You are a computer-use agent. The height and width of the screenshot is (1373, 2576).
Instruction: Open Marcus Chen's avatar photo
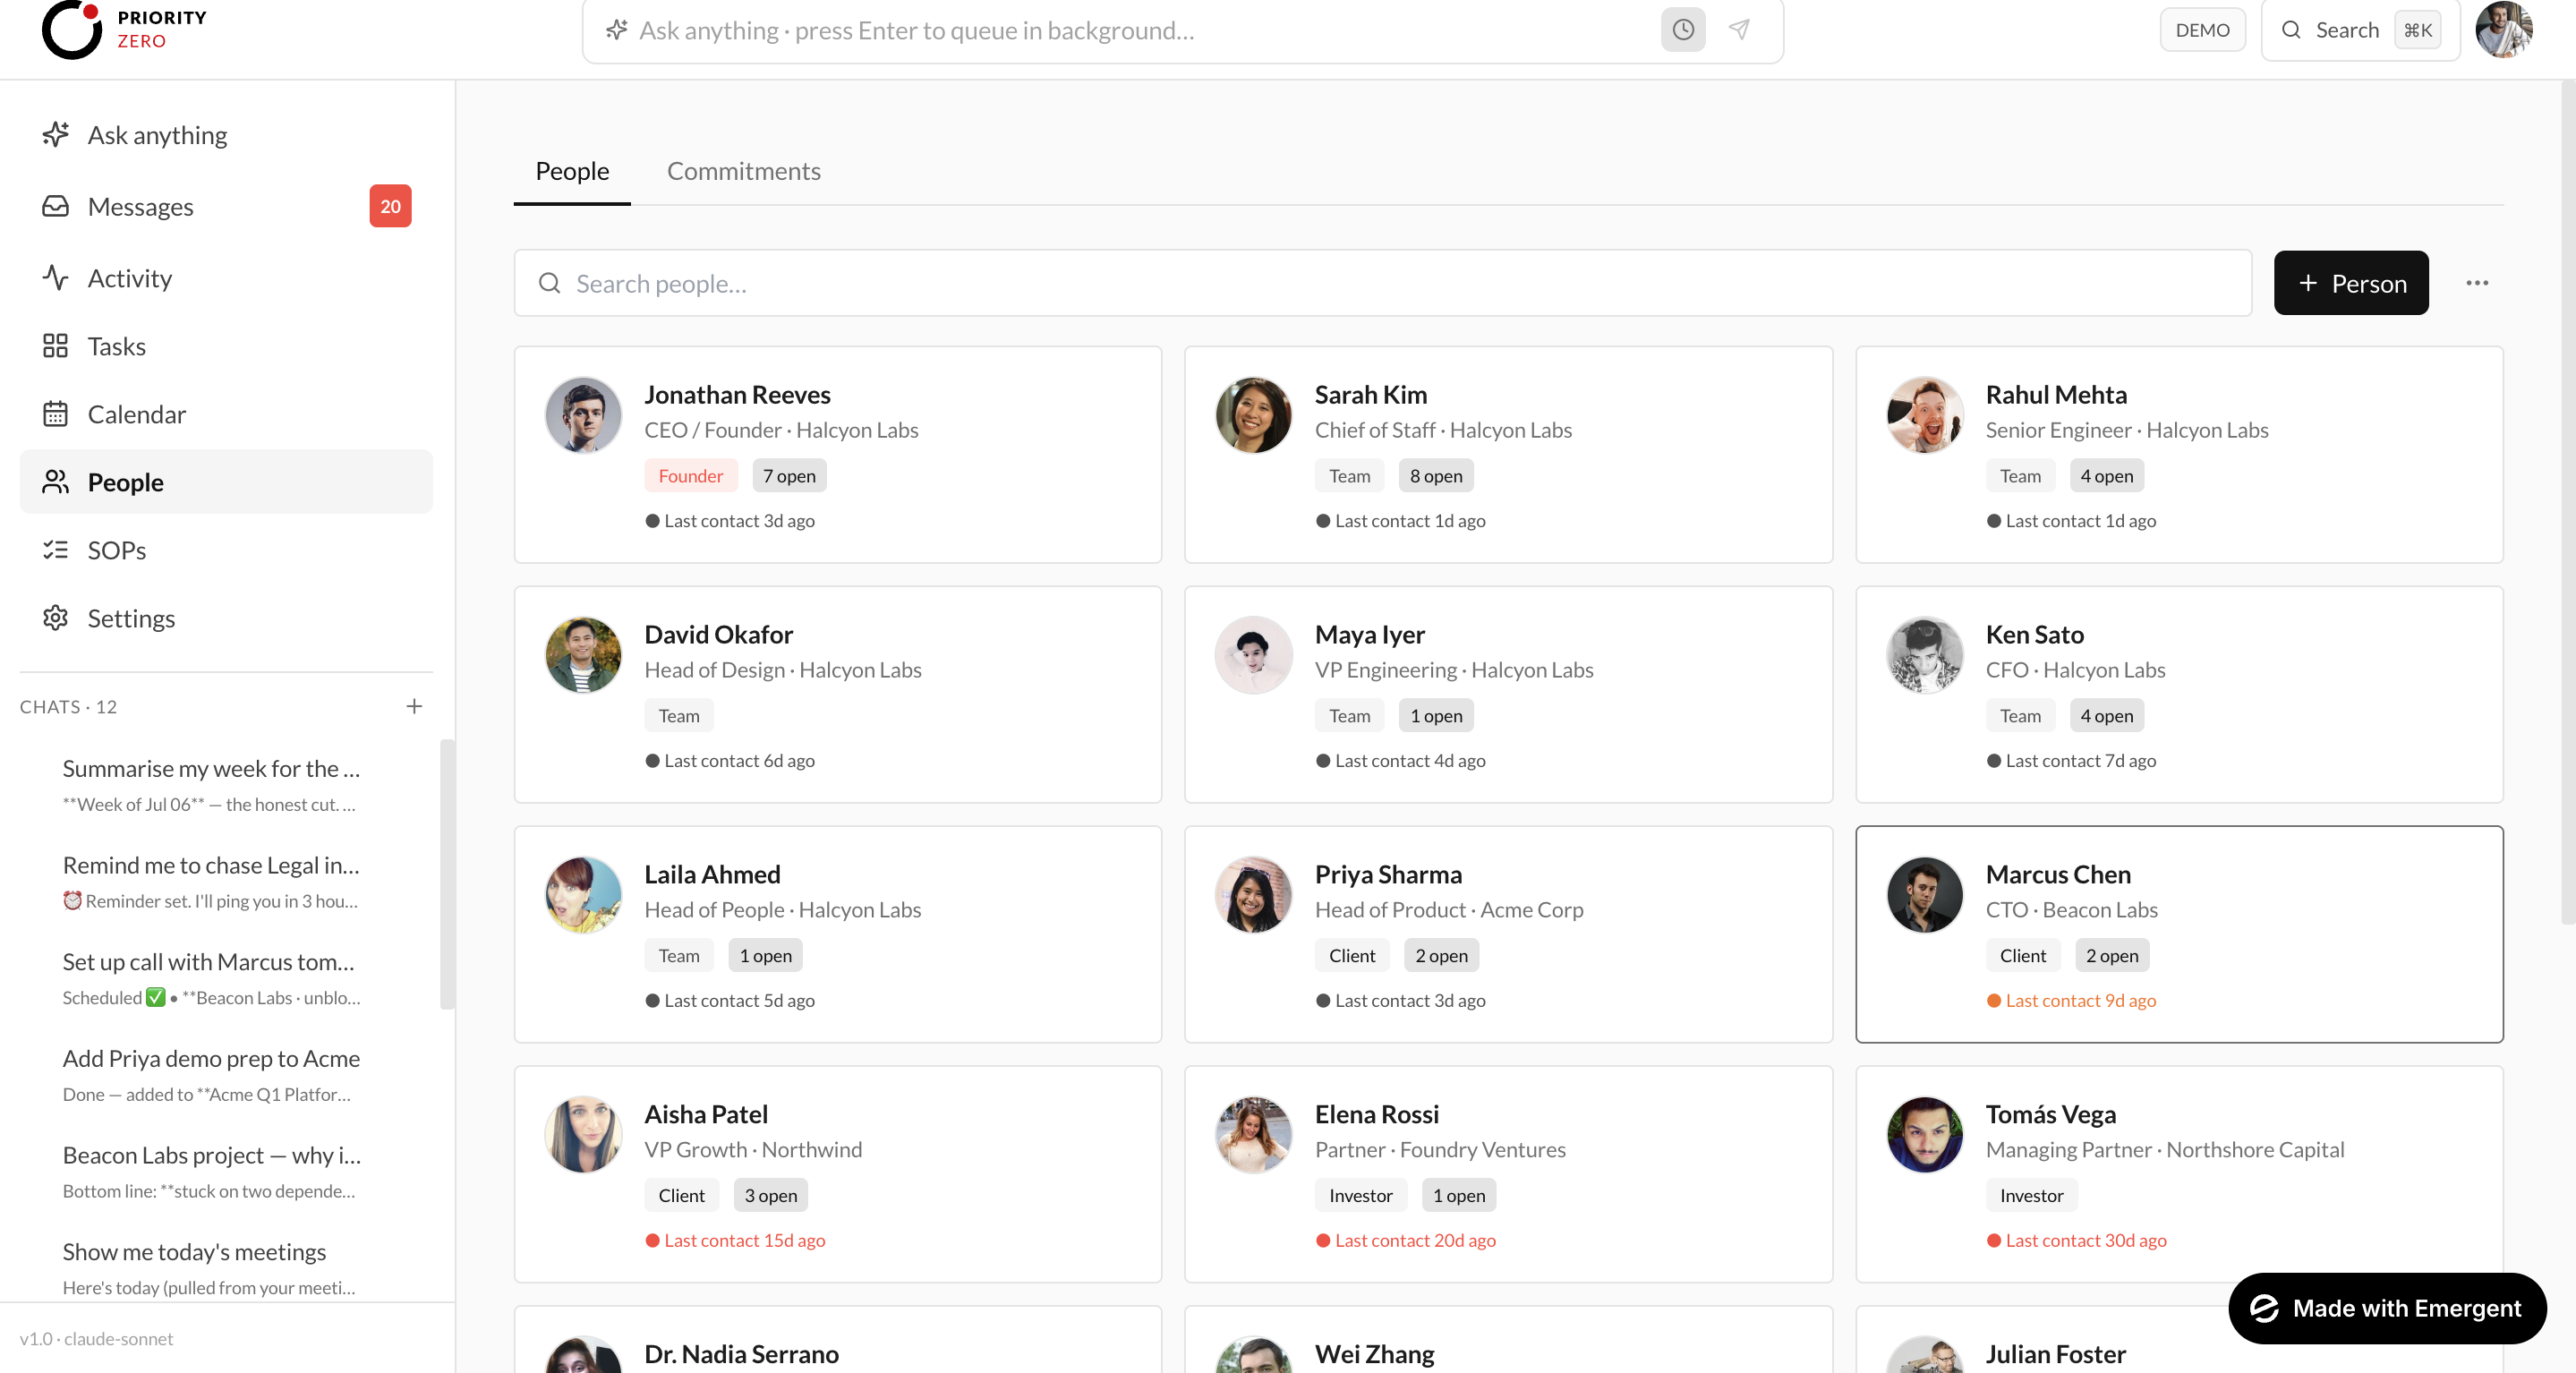pyautogui.click(x=1924, y=894)
